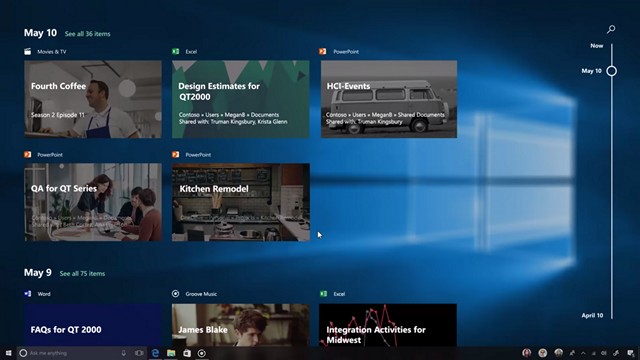The height and width of the screenshot is (360, 640).
Task: Click the PowerPoint icon above Kitchen Remodel
Action: 176,154
